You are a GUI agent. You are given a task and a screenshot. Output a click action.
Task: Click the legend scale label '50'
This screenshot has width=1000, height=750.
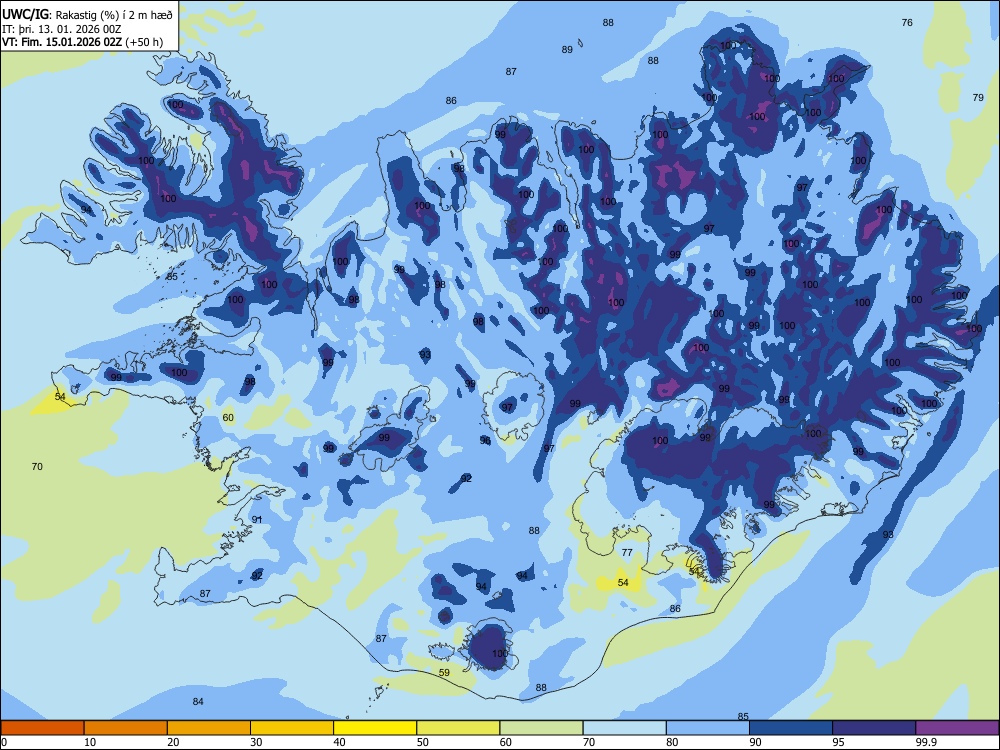pos(422,742)
